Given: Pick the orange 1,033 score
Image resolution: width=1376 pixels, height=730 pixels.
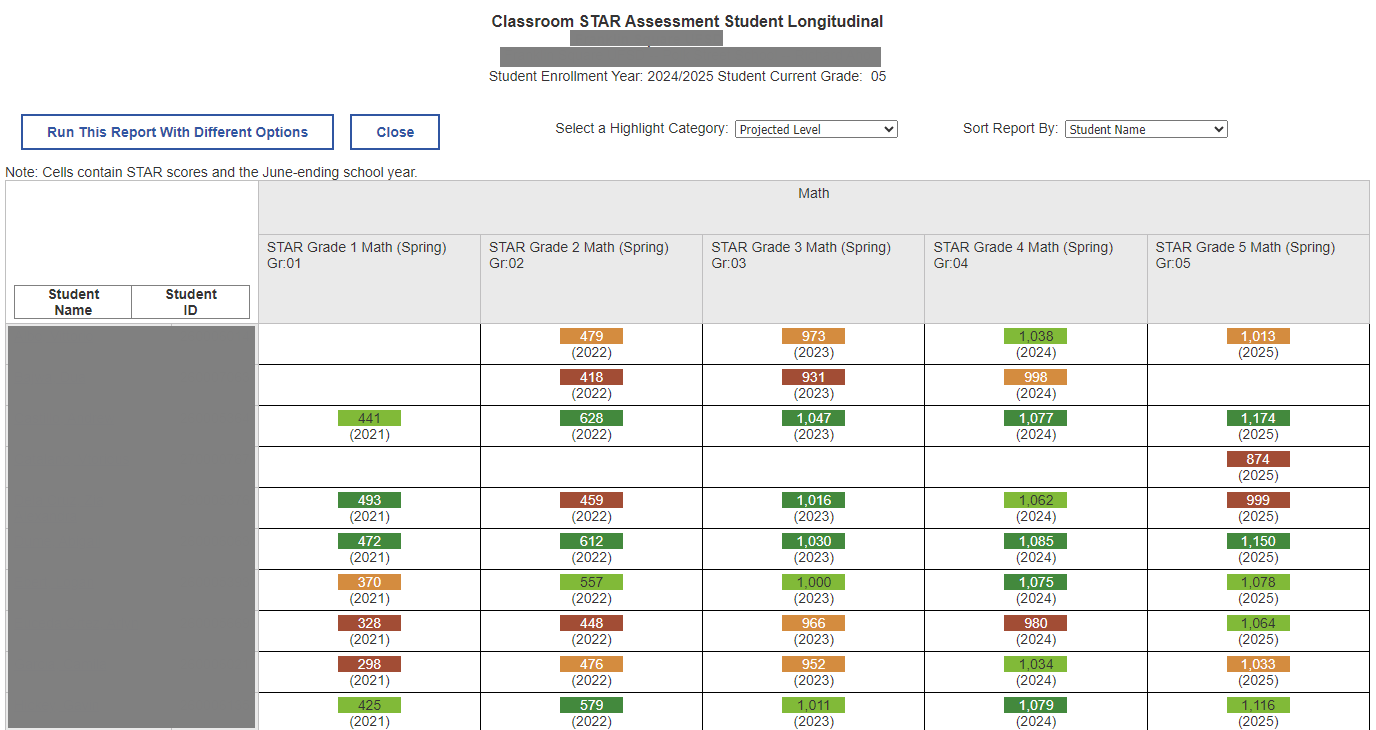Looking at the screenshot, I should click(1258, 664).
